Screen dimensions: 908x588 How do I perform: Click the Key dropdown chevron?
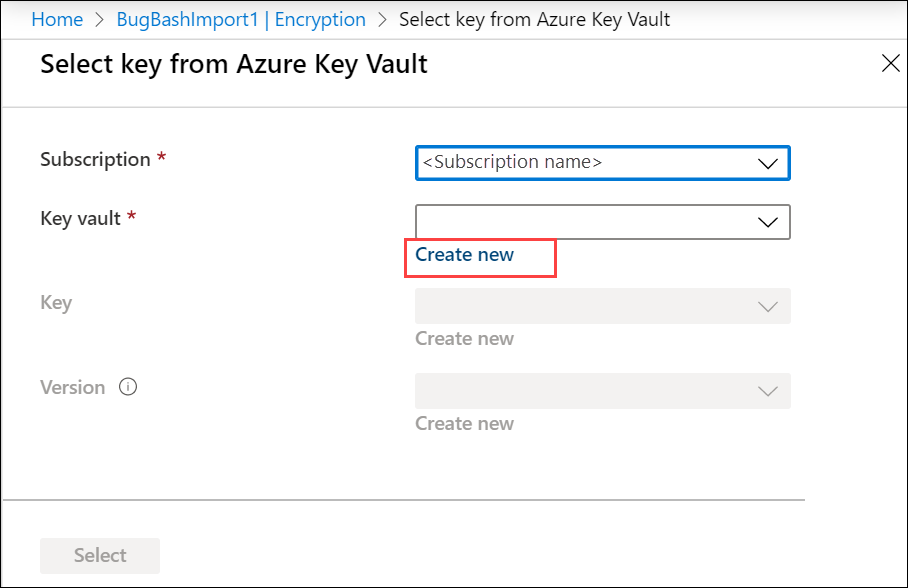pyautogui.click(x=768, y=306)
